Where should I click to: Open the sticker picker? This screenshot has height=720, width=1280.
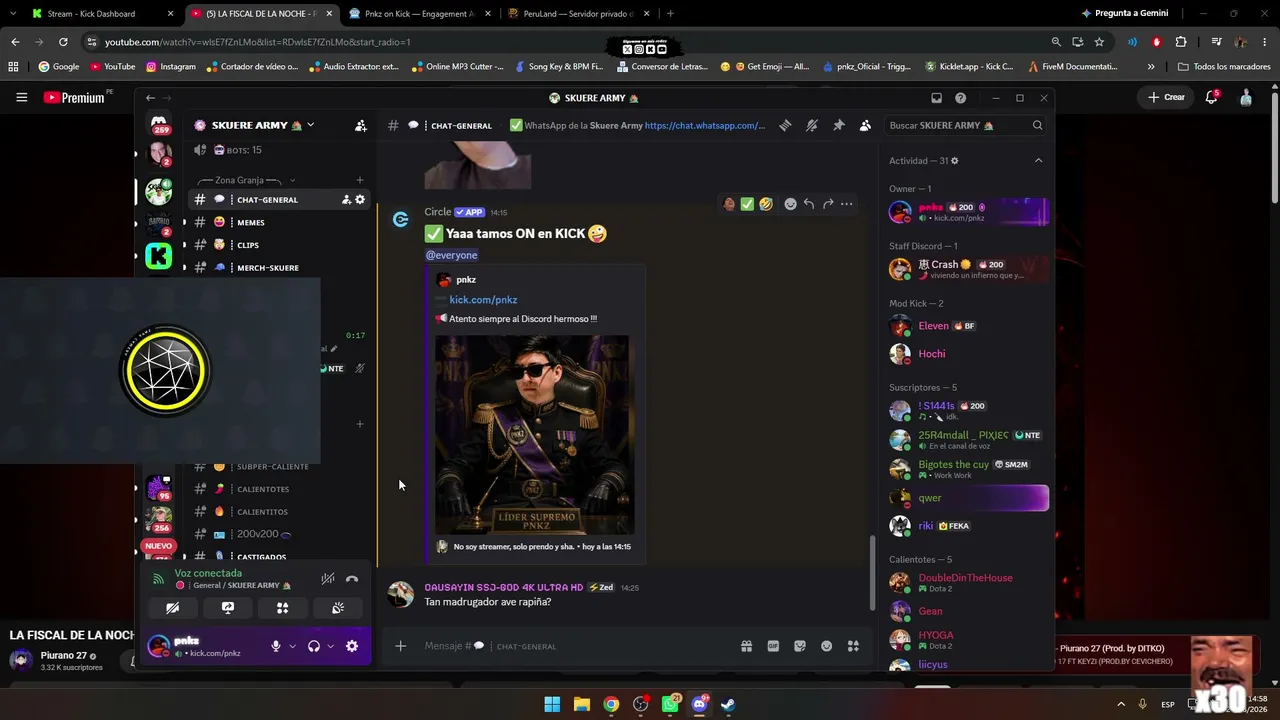click(x=800, y=646)
